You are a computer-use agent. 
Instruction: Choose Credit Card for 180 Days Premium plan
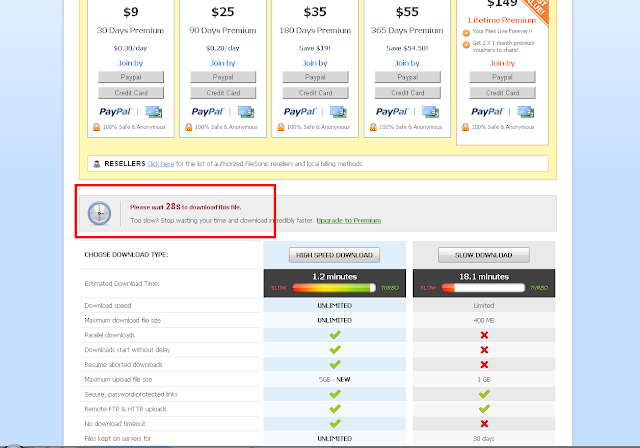coord(315,93)
